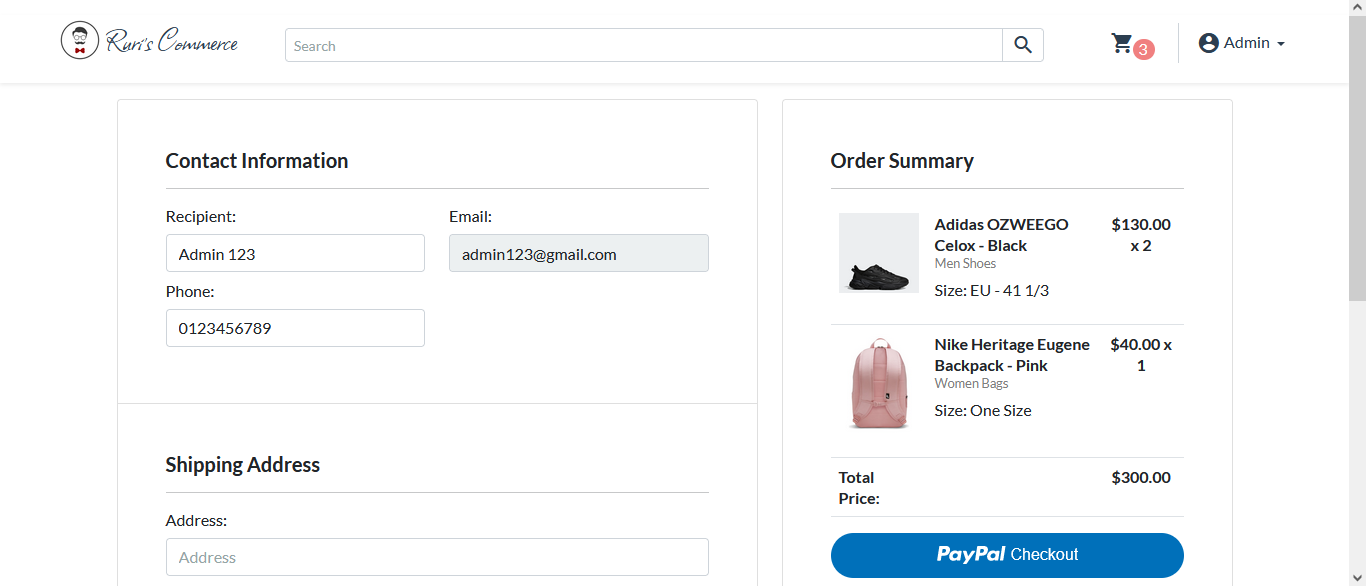The width and height of the screenshot is (1366, 586).
Task: Click the Ruri's Commerce logo
Action: click(148, 41)
